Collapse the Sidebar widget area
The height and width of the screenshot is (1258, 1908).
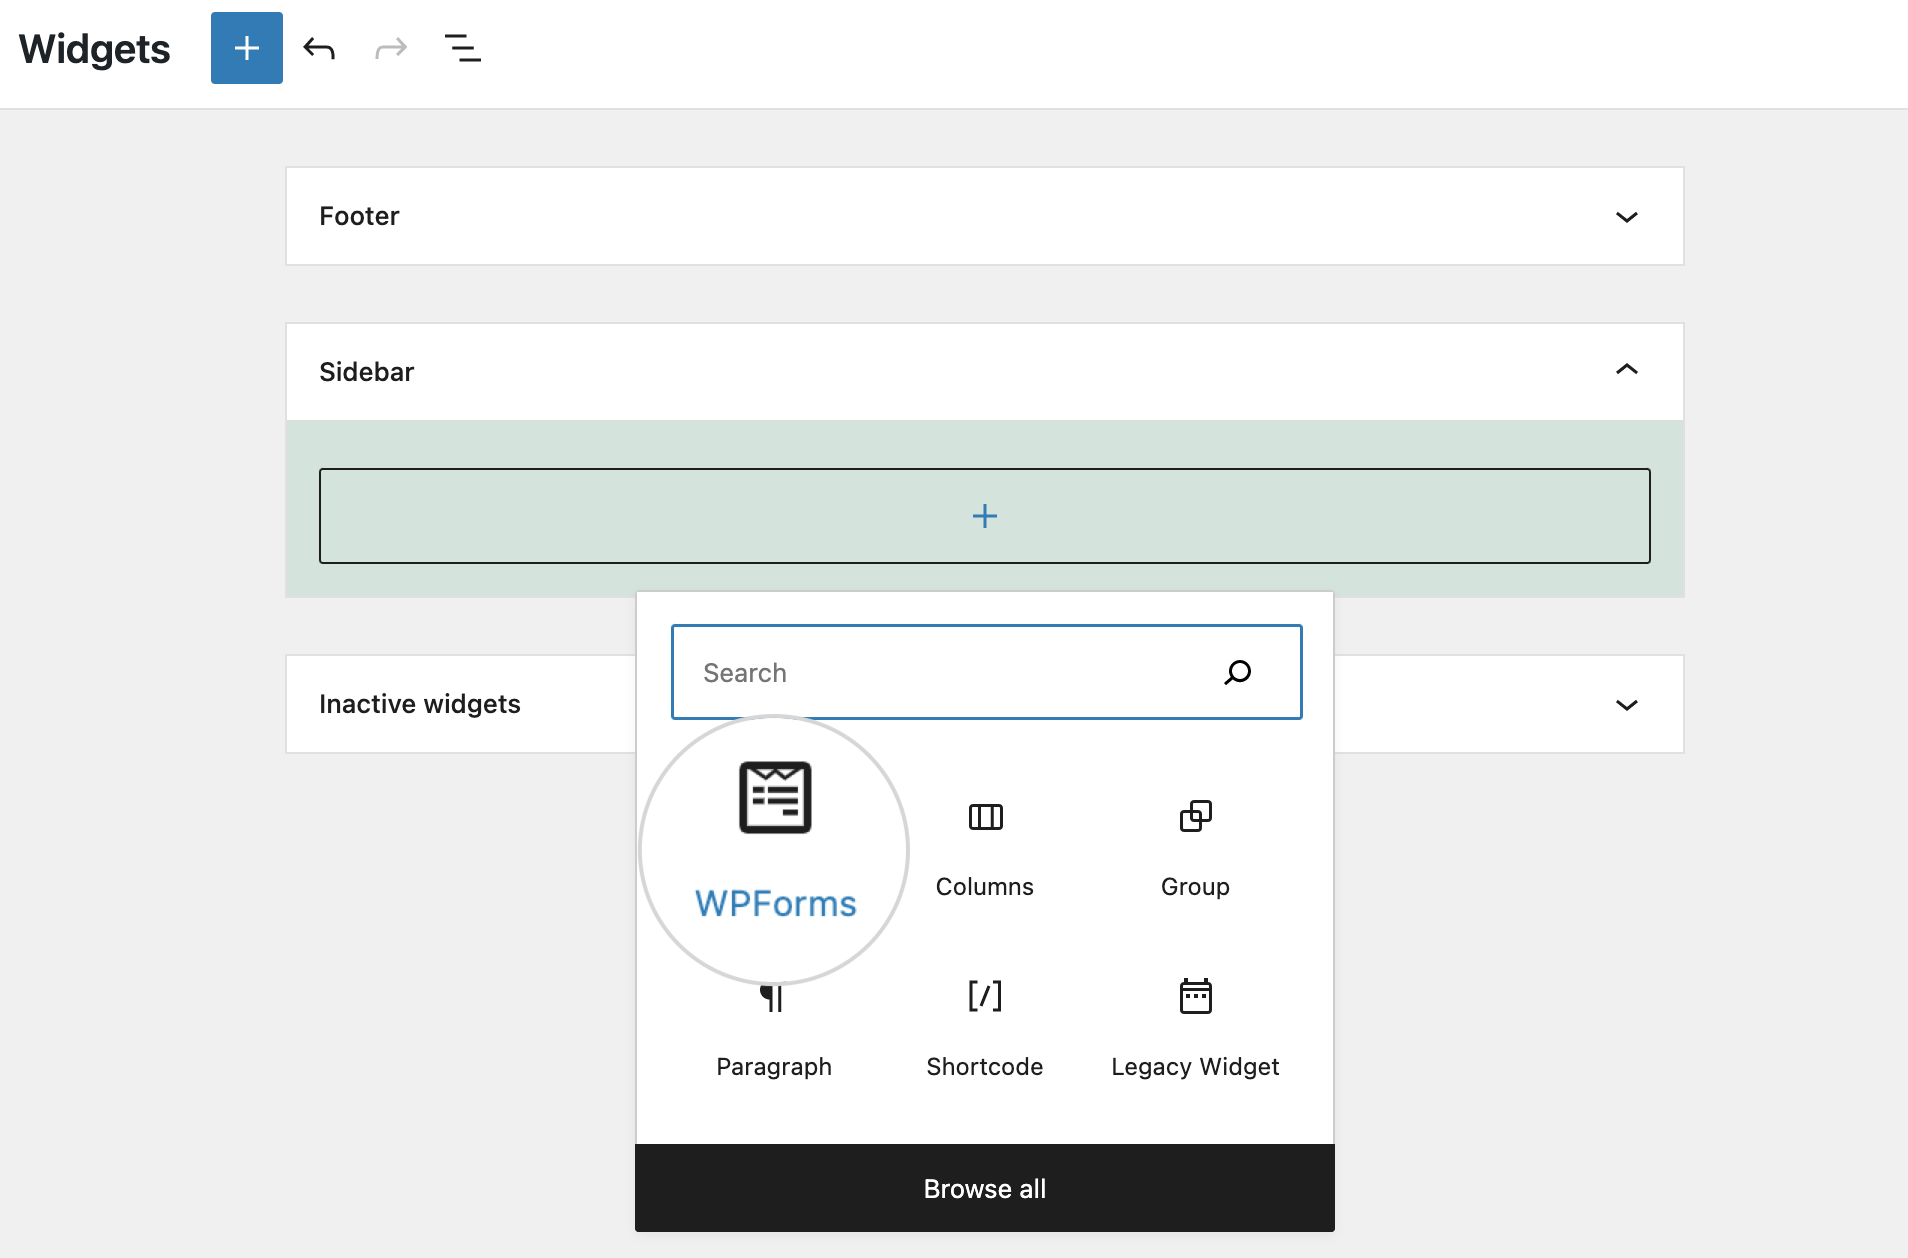point(1627,370)
